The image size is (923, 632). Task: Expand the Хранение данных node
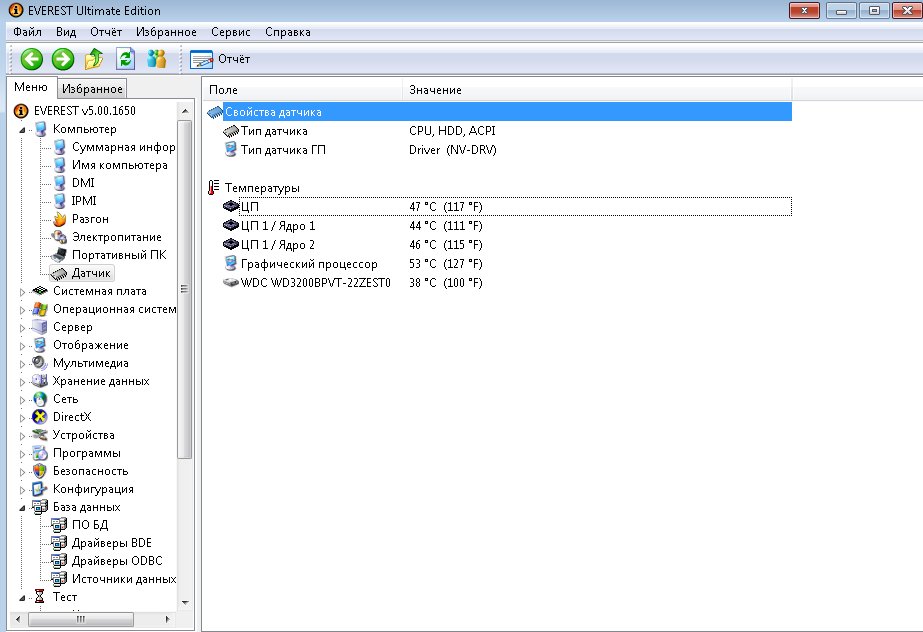pos(22,382)
